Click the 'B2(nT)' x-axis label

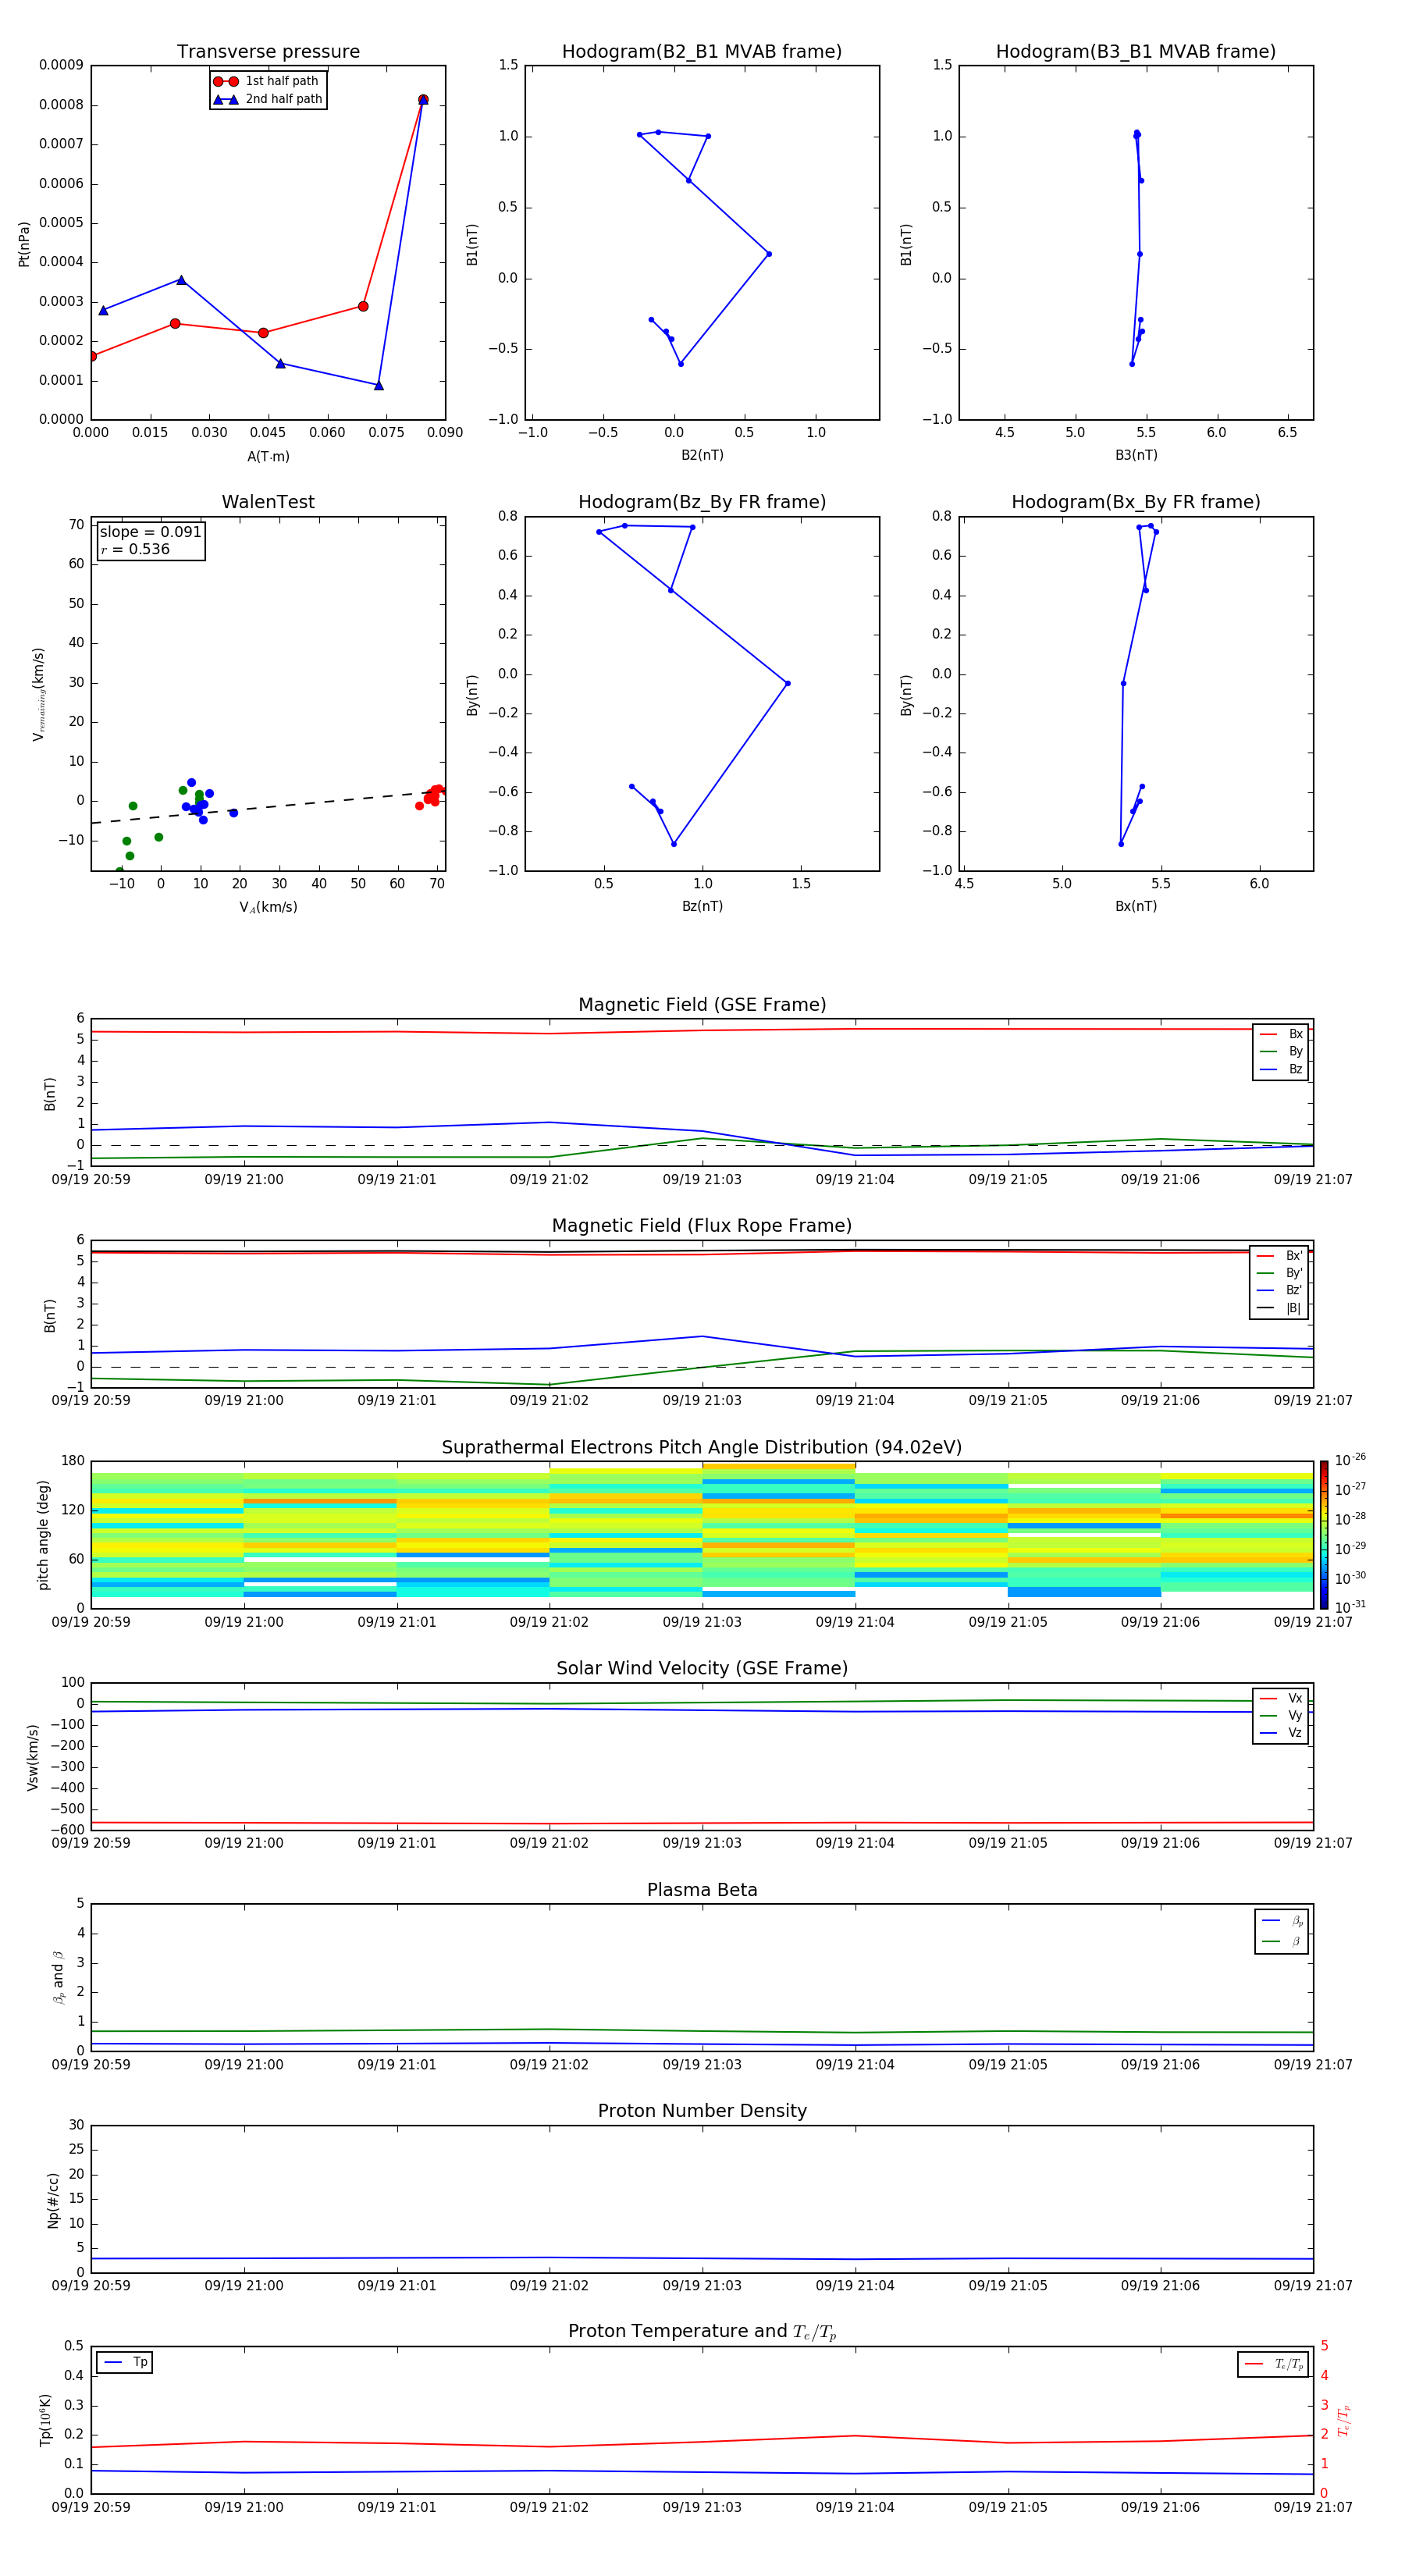[x=702, y=455]
